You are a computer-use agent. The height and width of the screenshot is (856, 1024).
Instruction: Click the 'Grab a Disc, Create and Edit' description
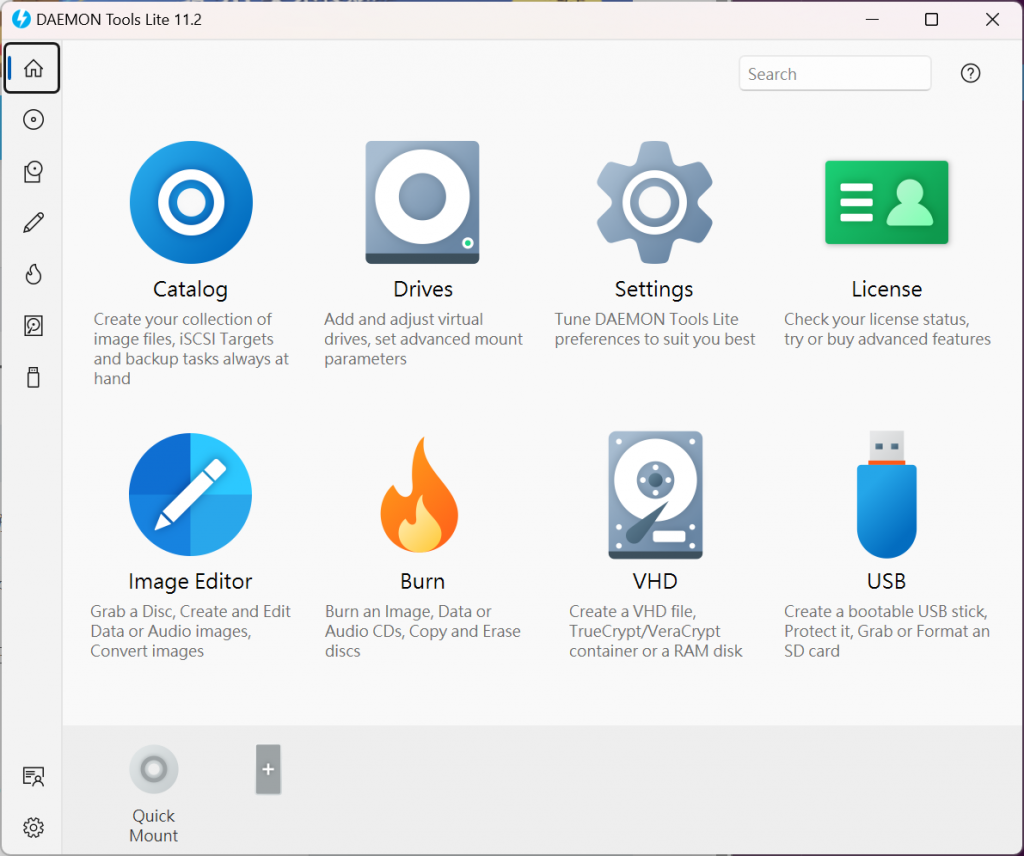pos(190,631)
